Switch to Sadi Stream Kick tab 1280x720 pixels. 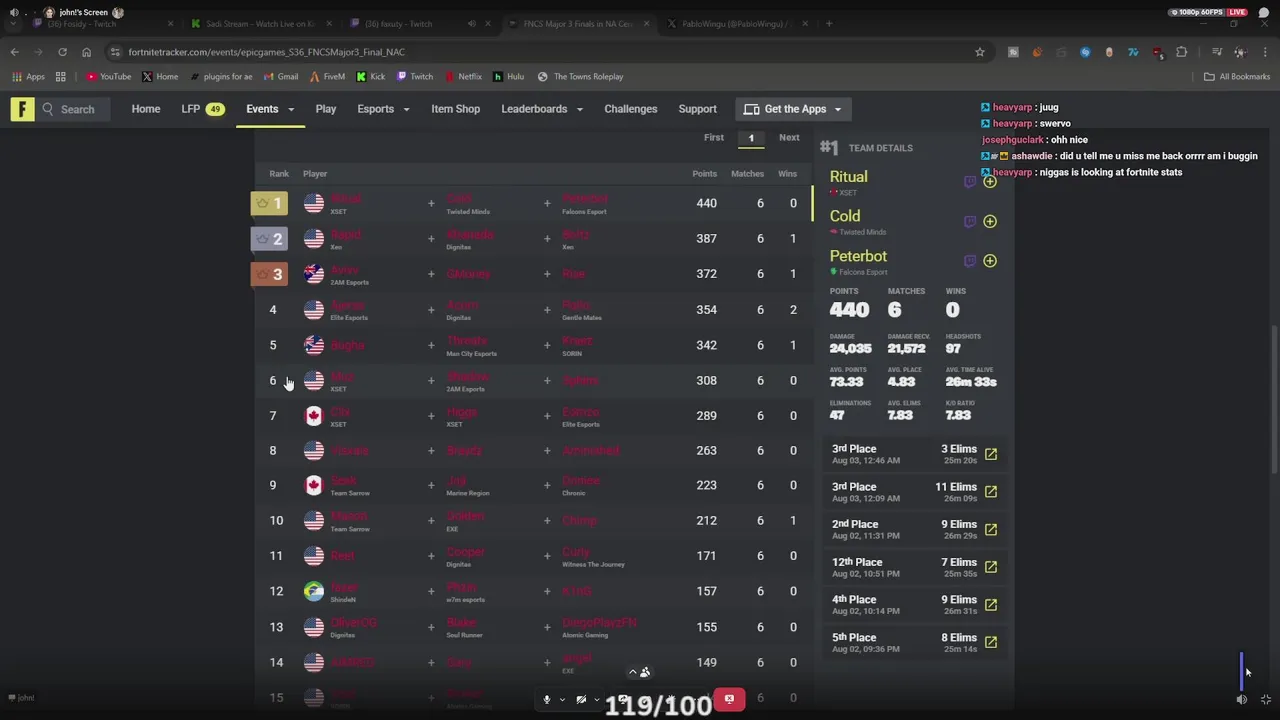[x=260, y=23]
